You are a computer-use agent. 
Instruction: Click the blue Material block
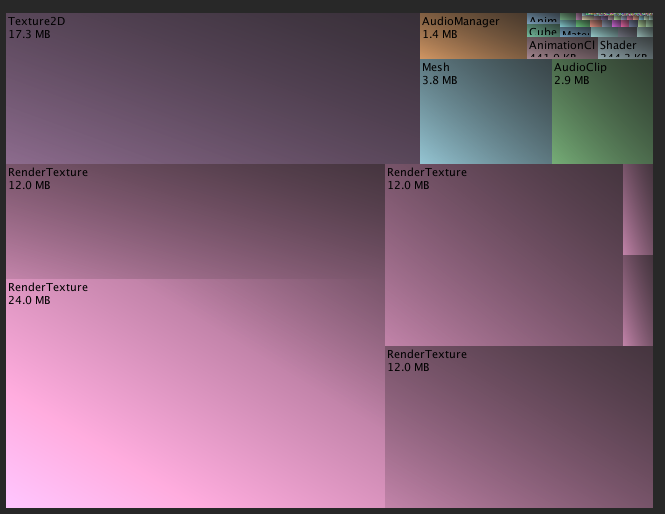(x=575, y=34)
